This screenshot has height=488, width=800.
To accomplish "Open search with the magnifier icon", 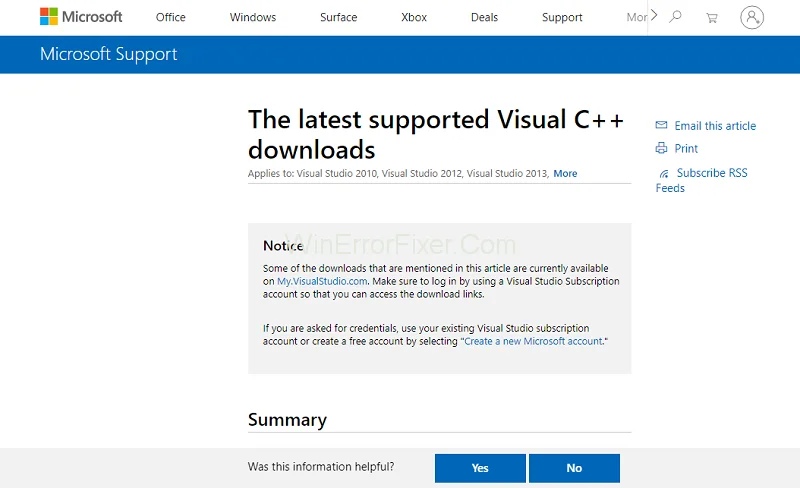I will [x=676, y=17].
